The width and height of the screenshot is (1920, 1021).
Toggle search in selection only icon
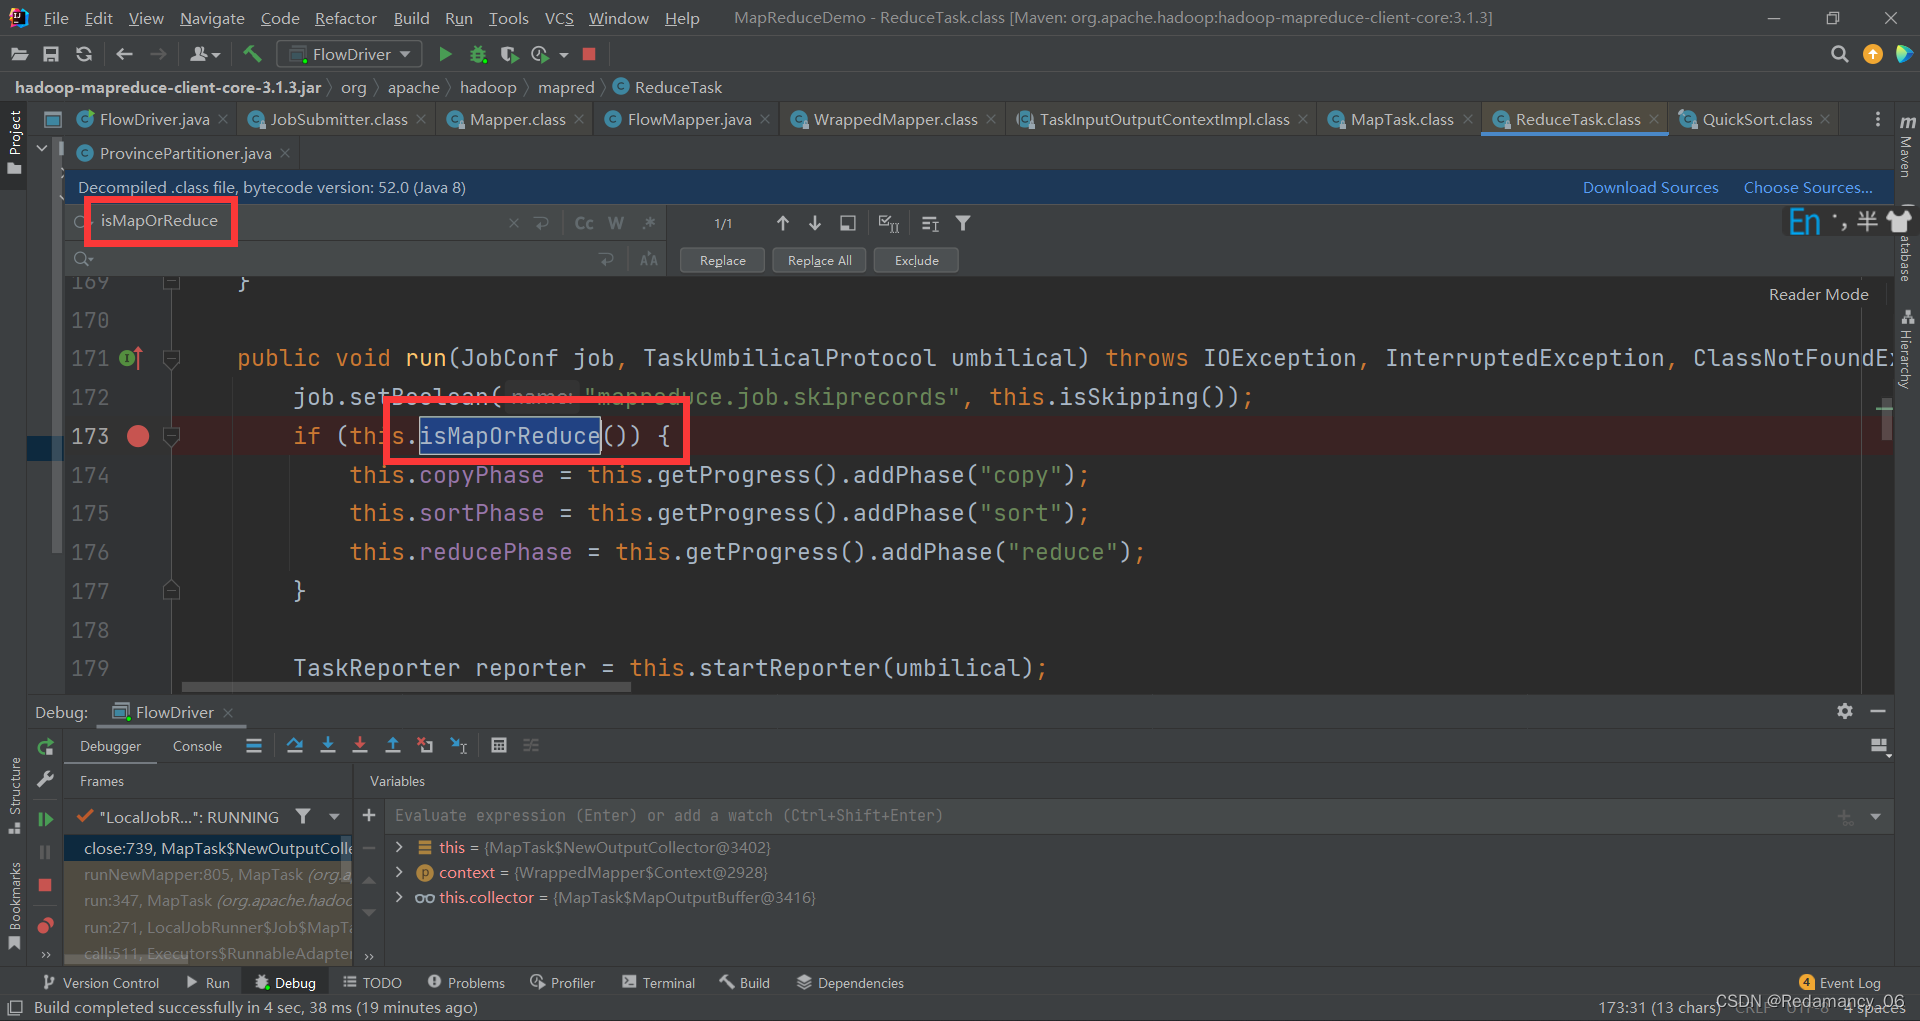pos(930,223)
